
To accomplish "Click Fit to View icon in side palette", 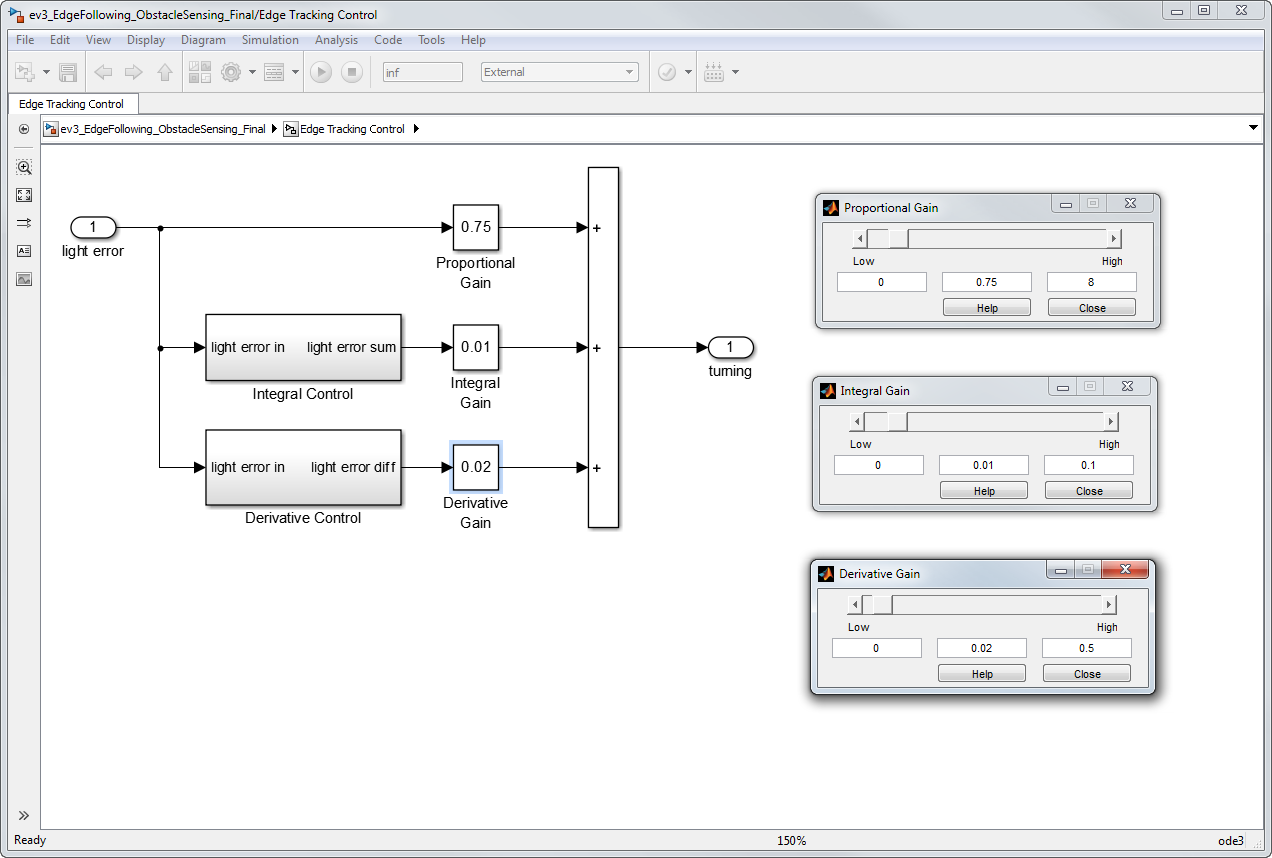I will click(24, 195).
